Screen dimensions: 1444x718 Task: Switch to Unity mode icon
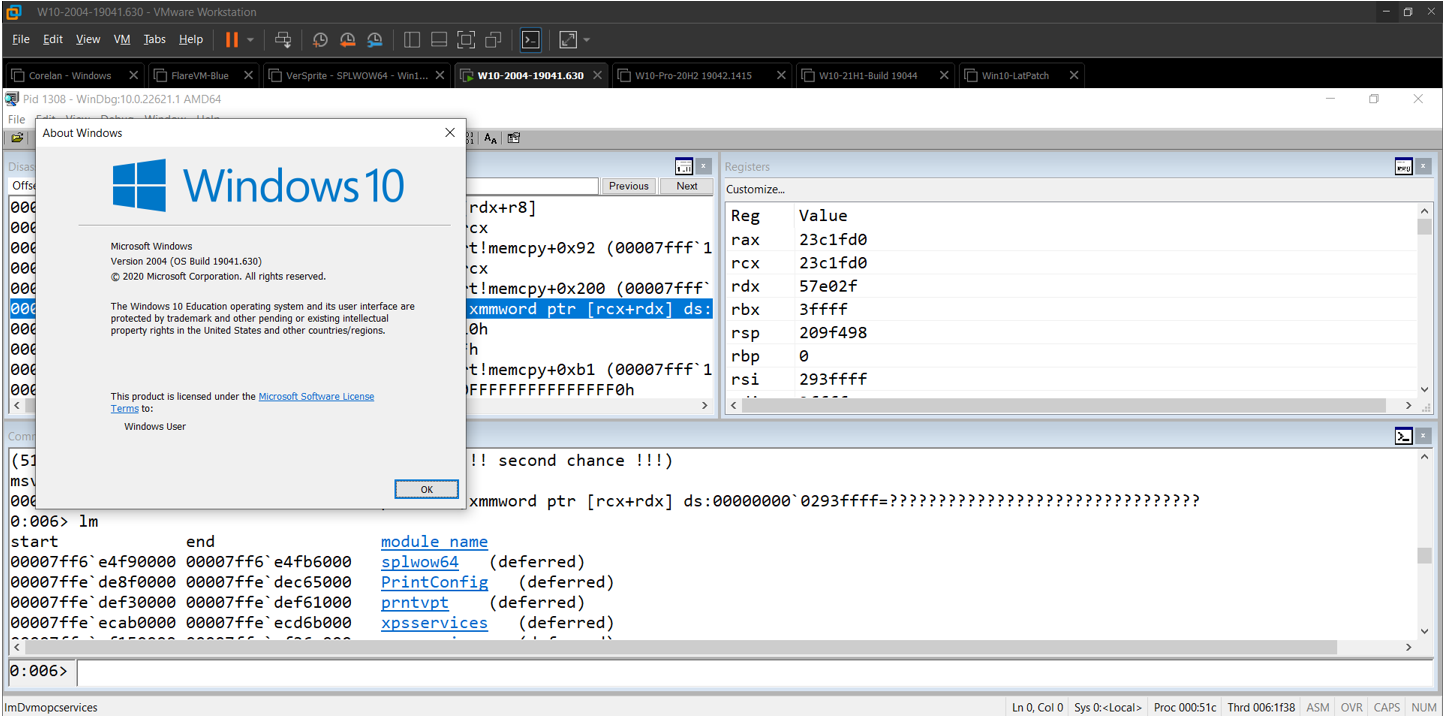[x=493, y=40]
